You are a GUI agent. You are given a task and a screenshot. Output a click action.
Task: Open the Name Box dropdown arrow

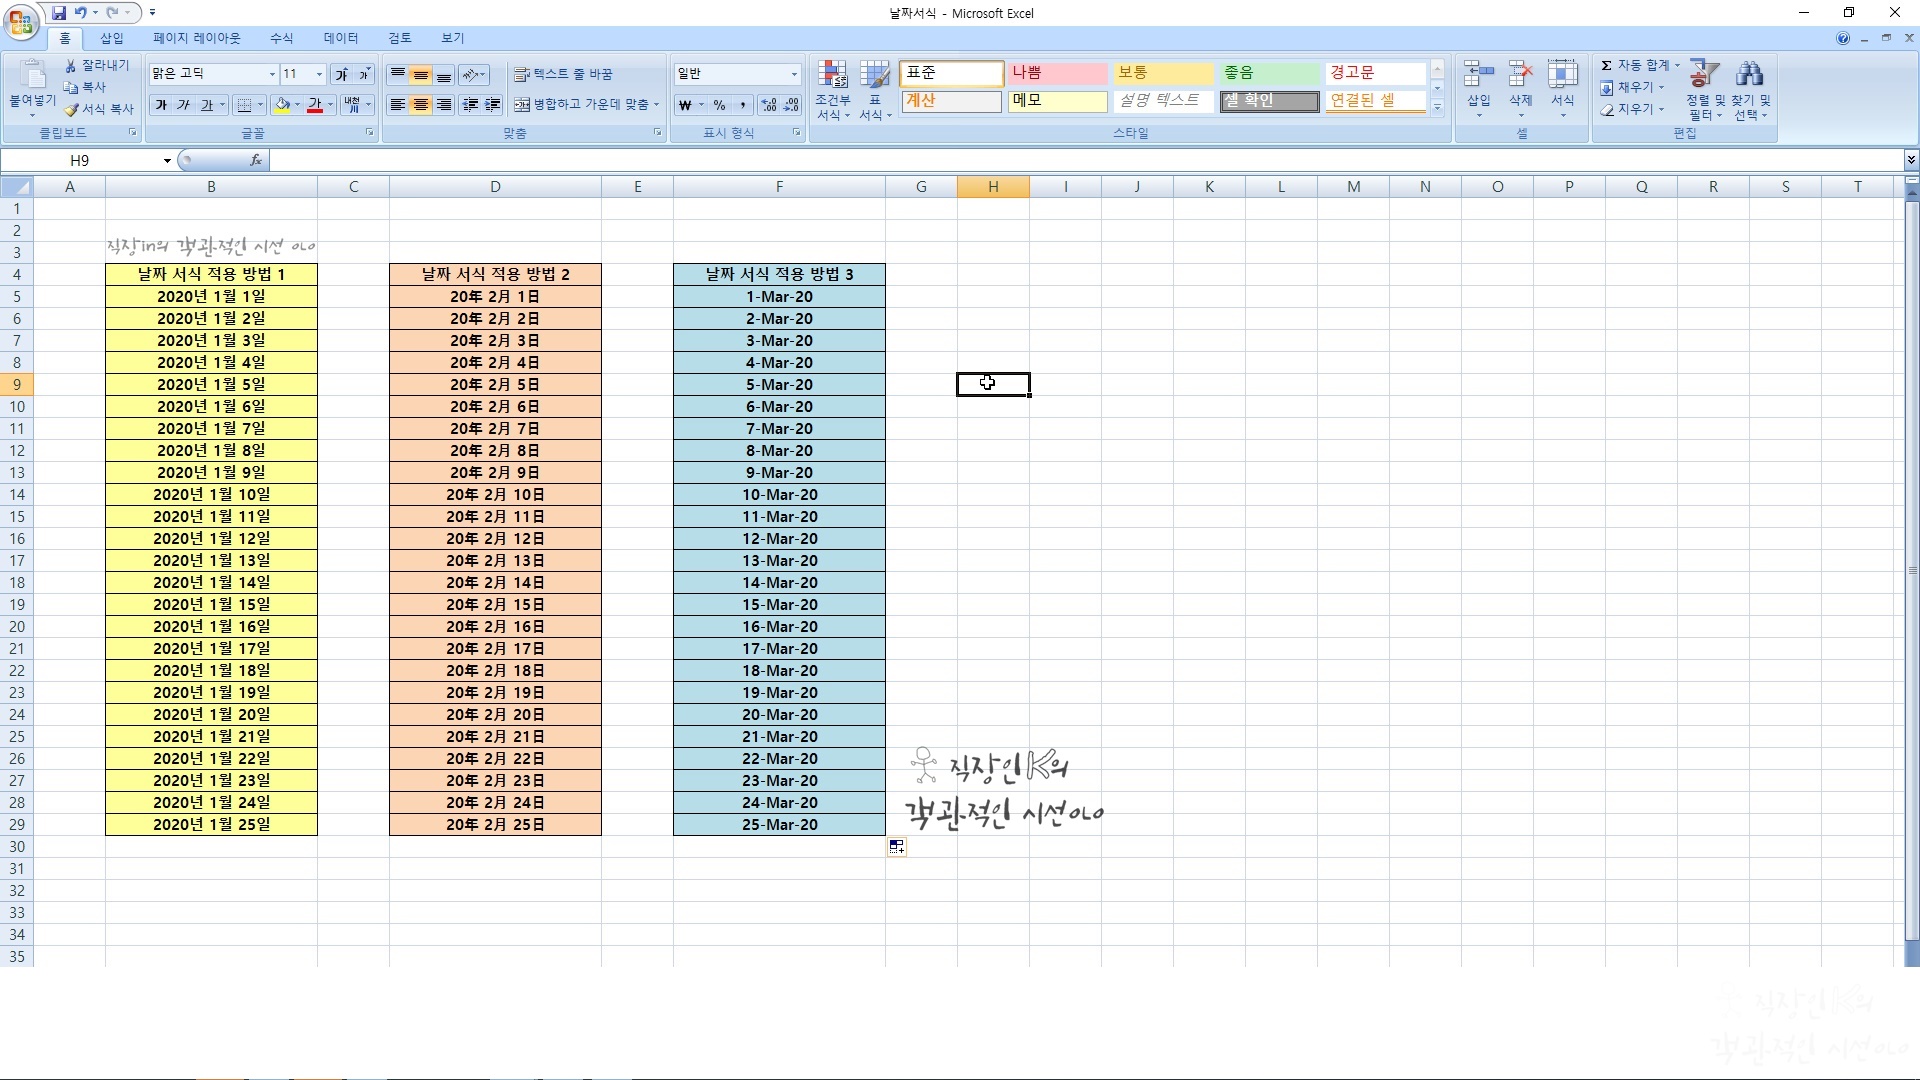click(x=167, y=160)
